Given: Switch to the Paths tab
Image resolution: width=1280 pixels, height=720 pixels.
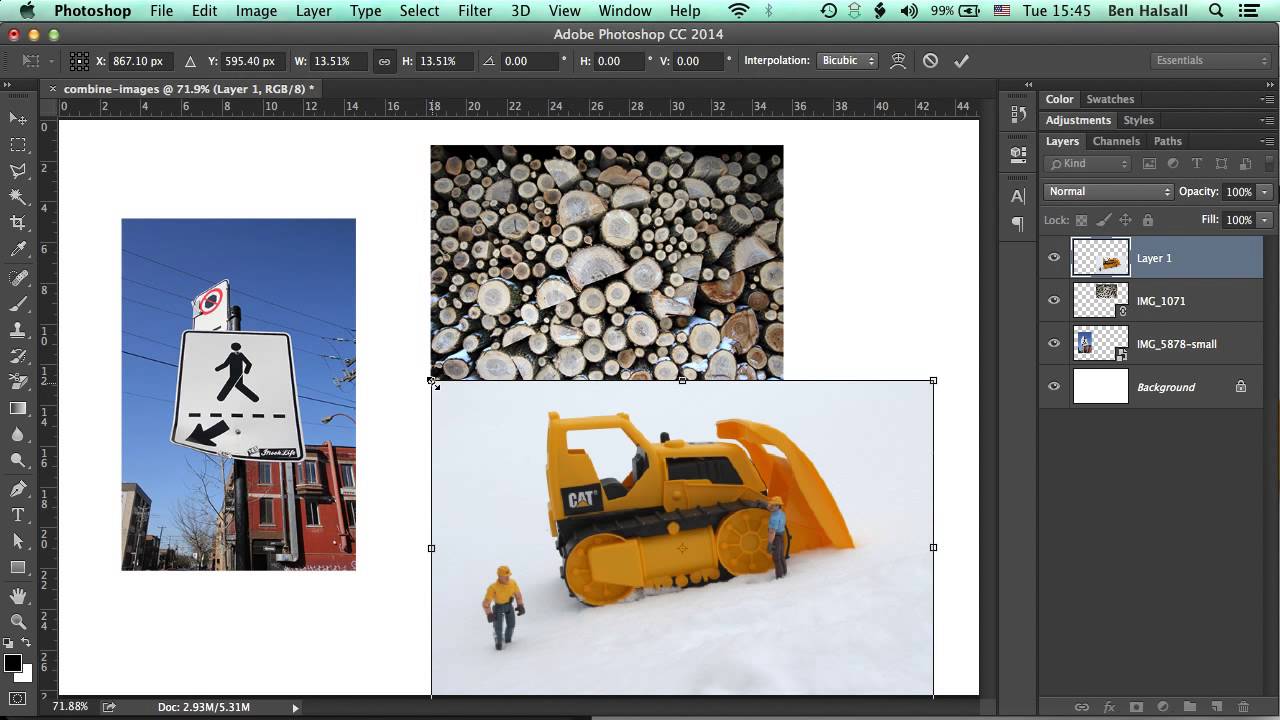Looking at the screenshot, I should 1167,142.
